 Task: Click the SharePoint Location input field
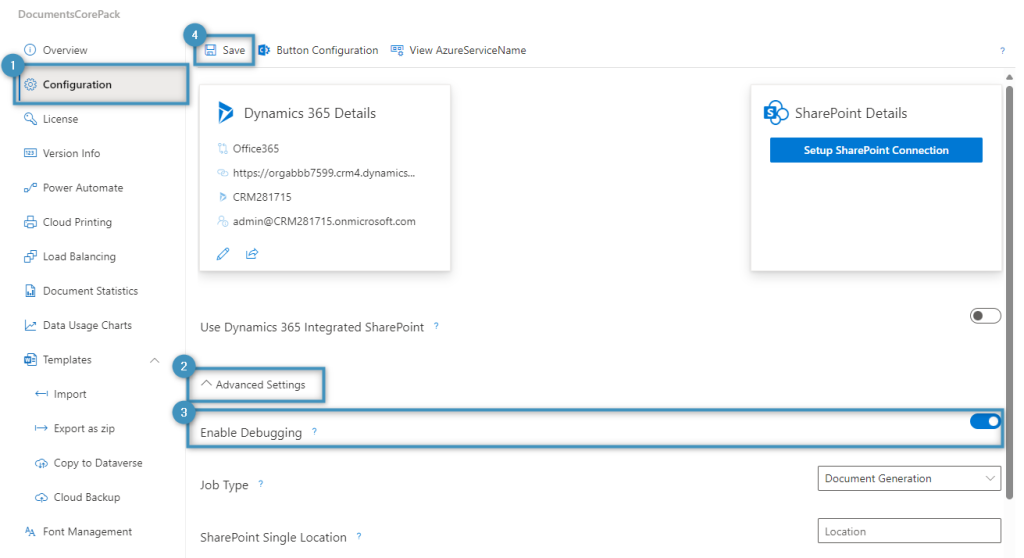[909, 531]
